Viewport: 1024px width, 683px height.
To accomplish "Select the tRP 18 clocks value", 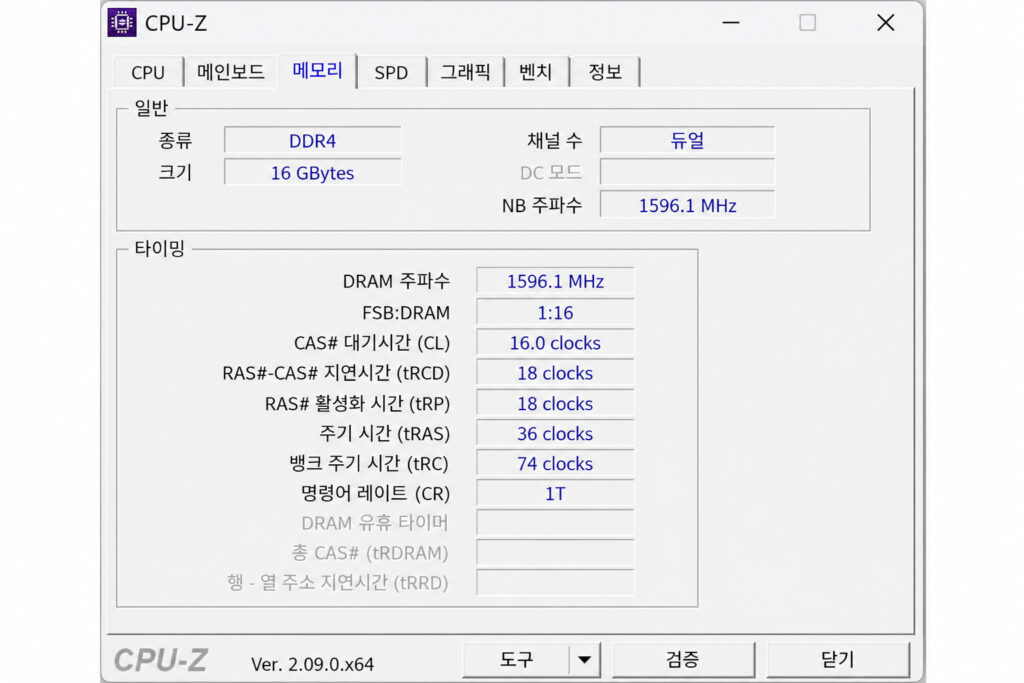I will click(555, 404).
